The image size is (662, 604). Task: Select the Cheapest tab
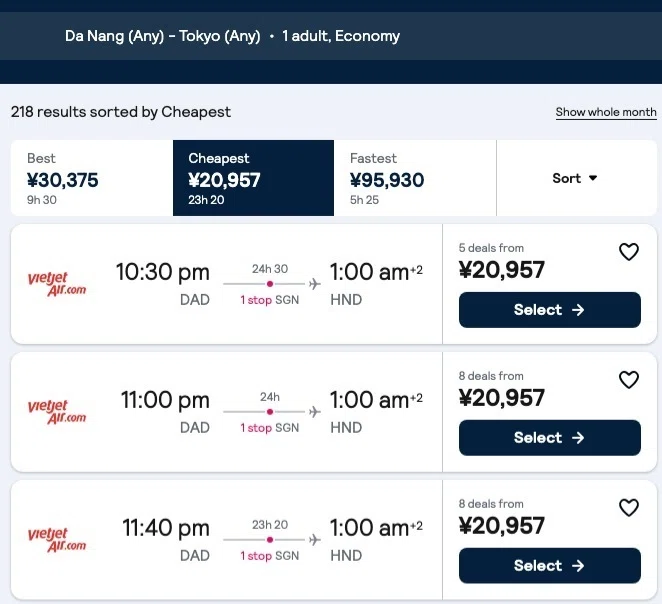click(x=253, y=178)
